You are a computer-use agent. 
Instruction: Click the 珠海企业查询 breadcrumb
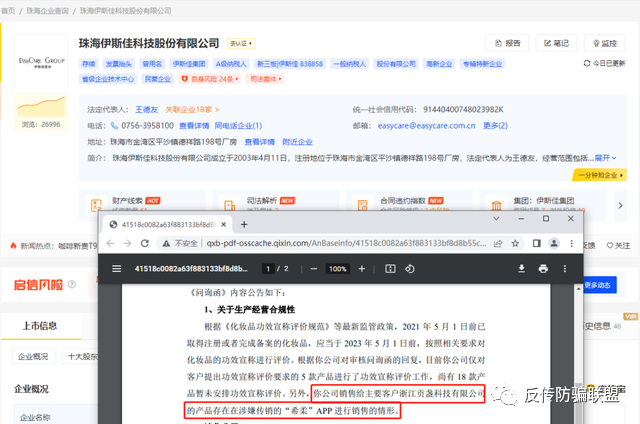[x=48, y=11]
